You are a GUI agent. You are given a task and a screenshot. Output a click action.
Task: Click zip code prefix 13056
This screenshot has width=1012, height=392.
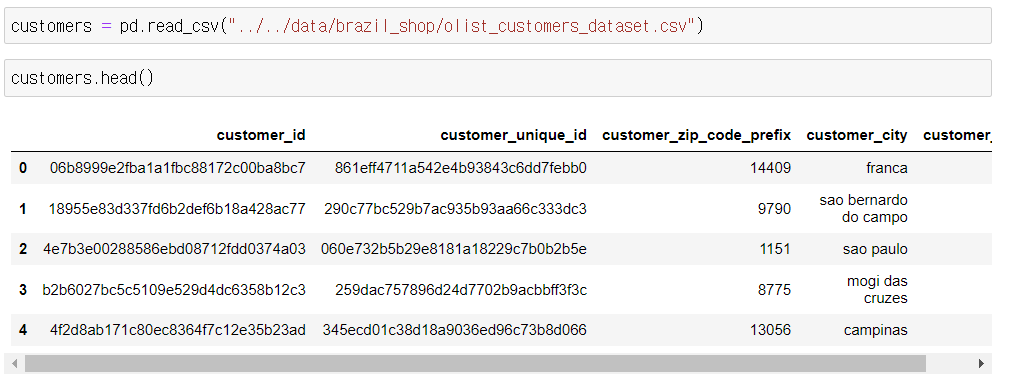(x=770, y=330)
